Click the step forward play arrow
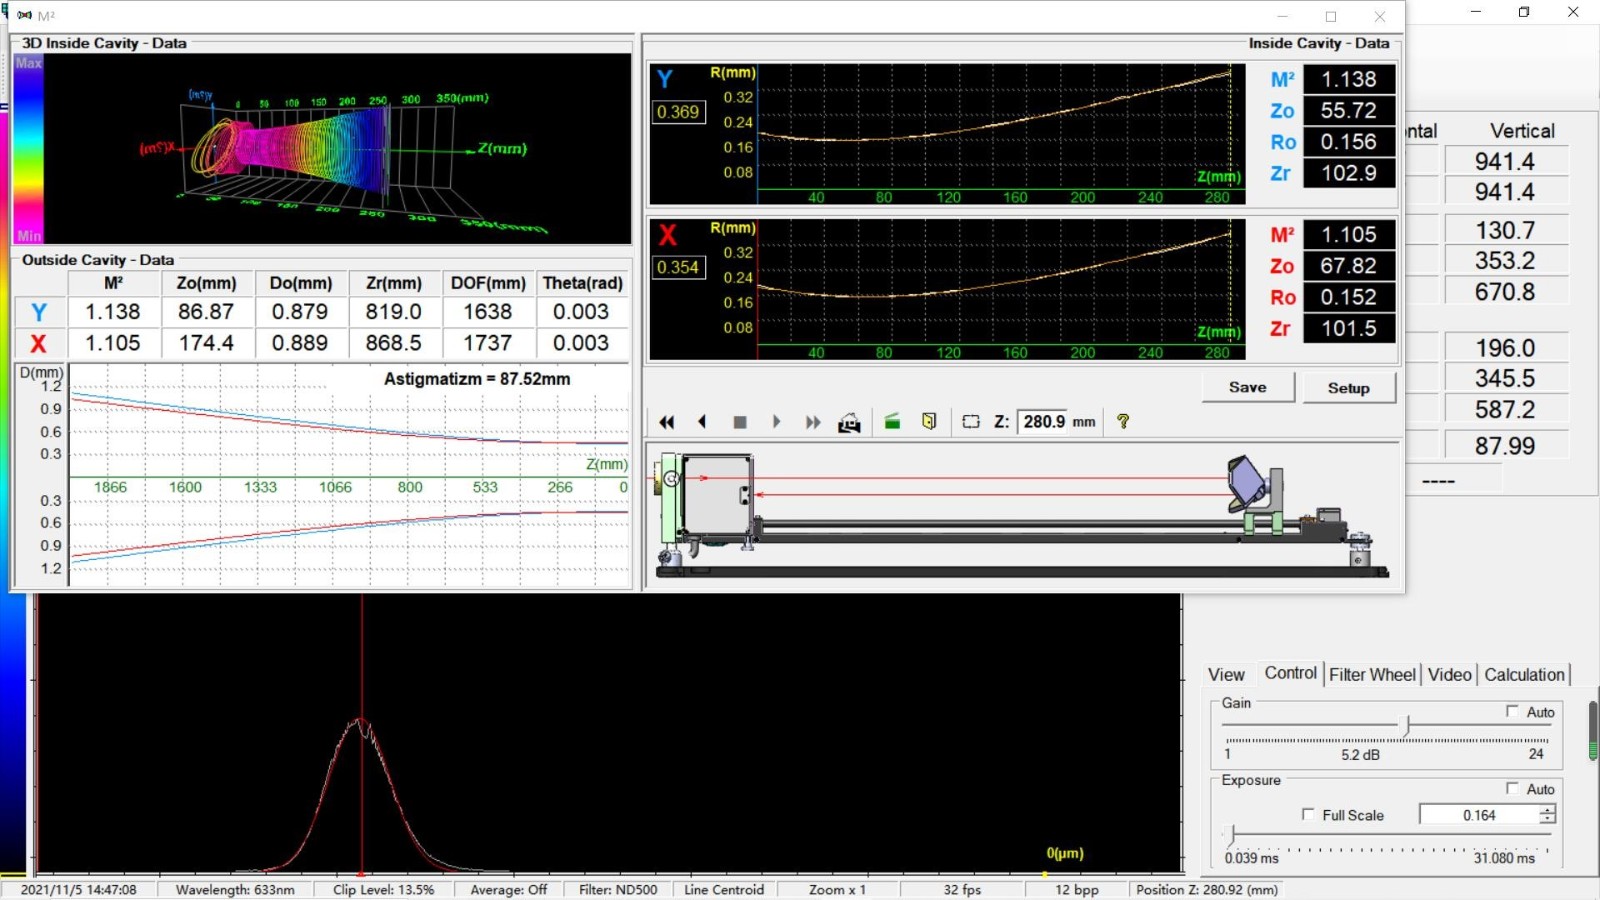1600x900 pixels. pyautogui.click(x=776, y=422)
